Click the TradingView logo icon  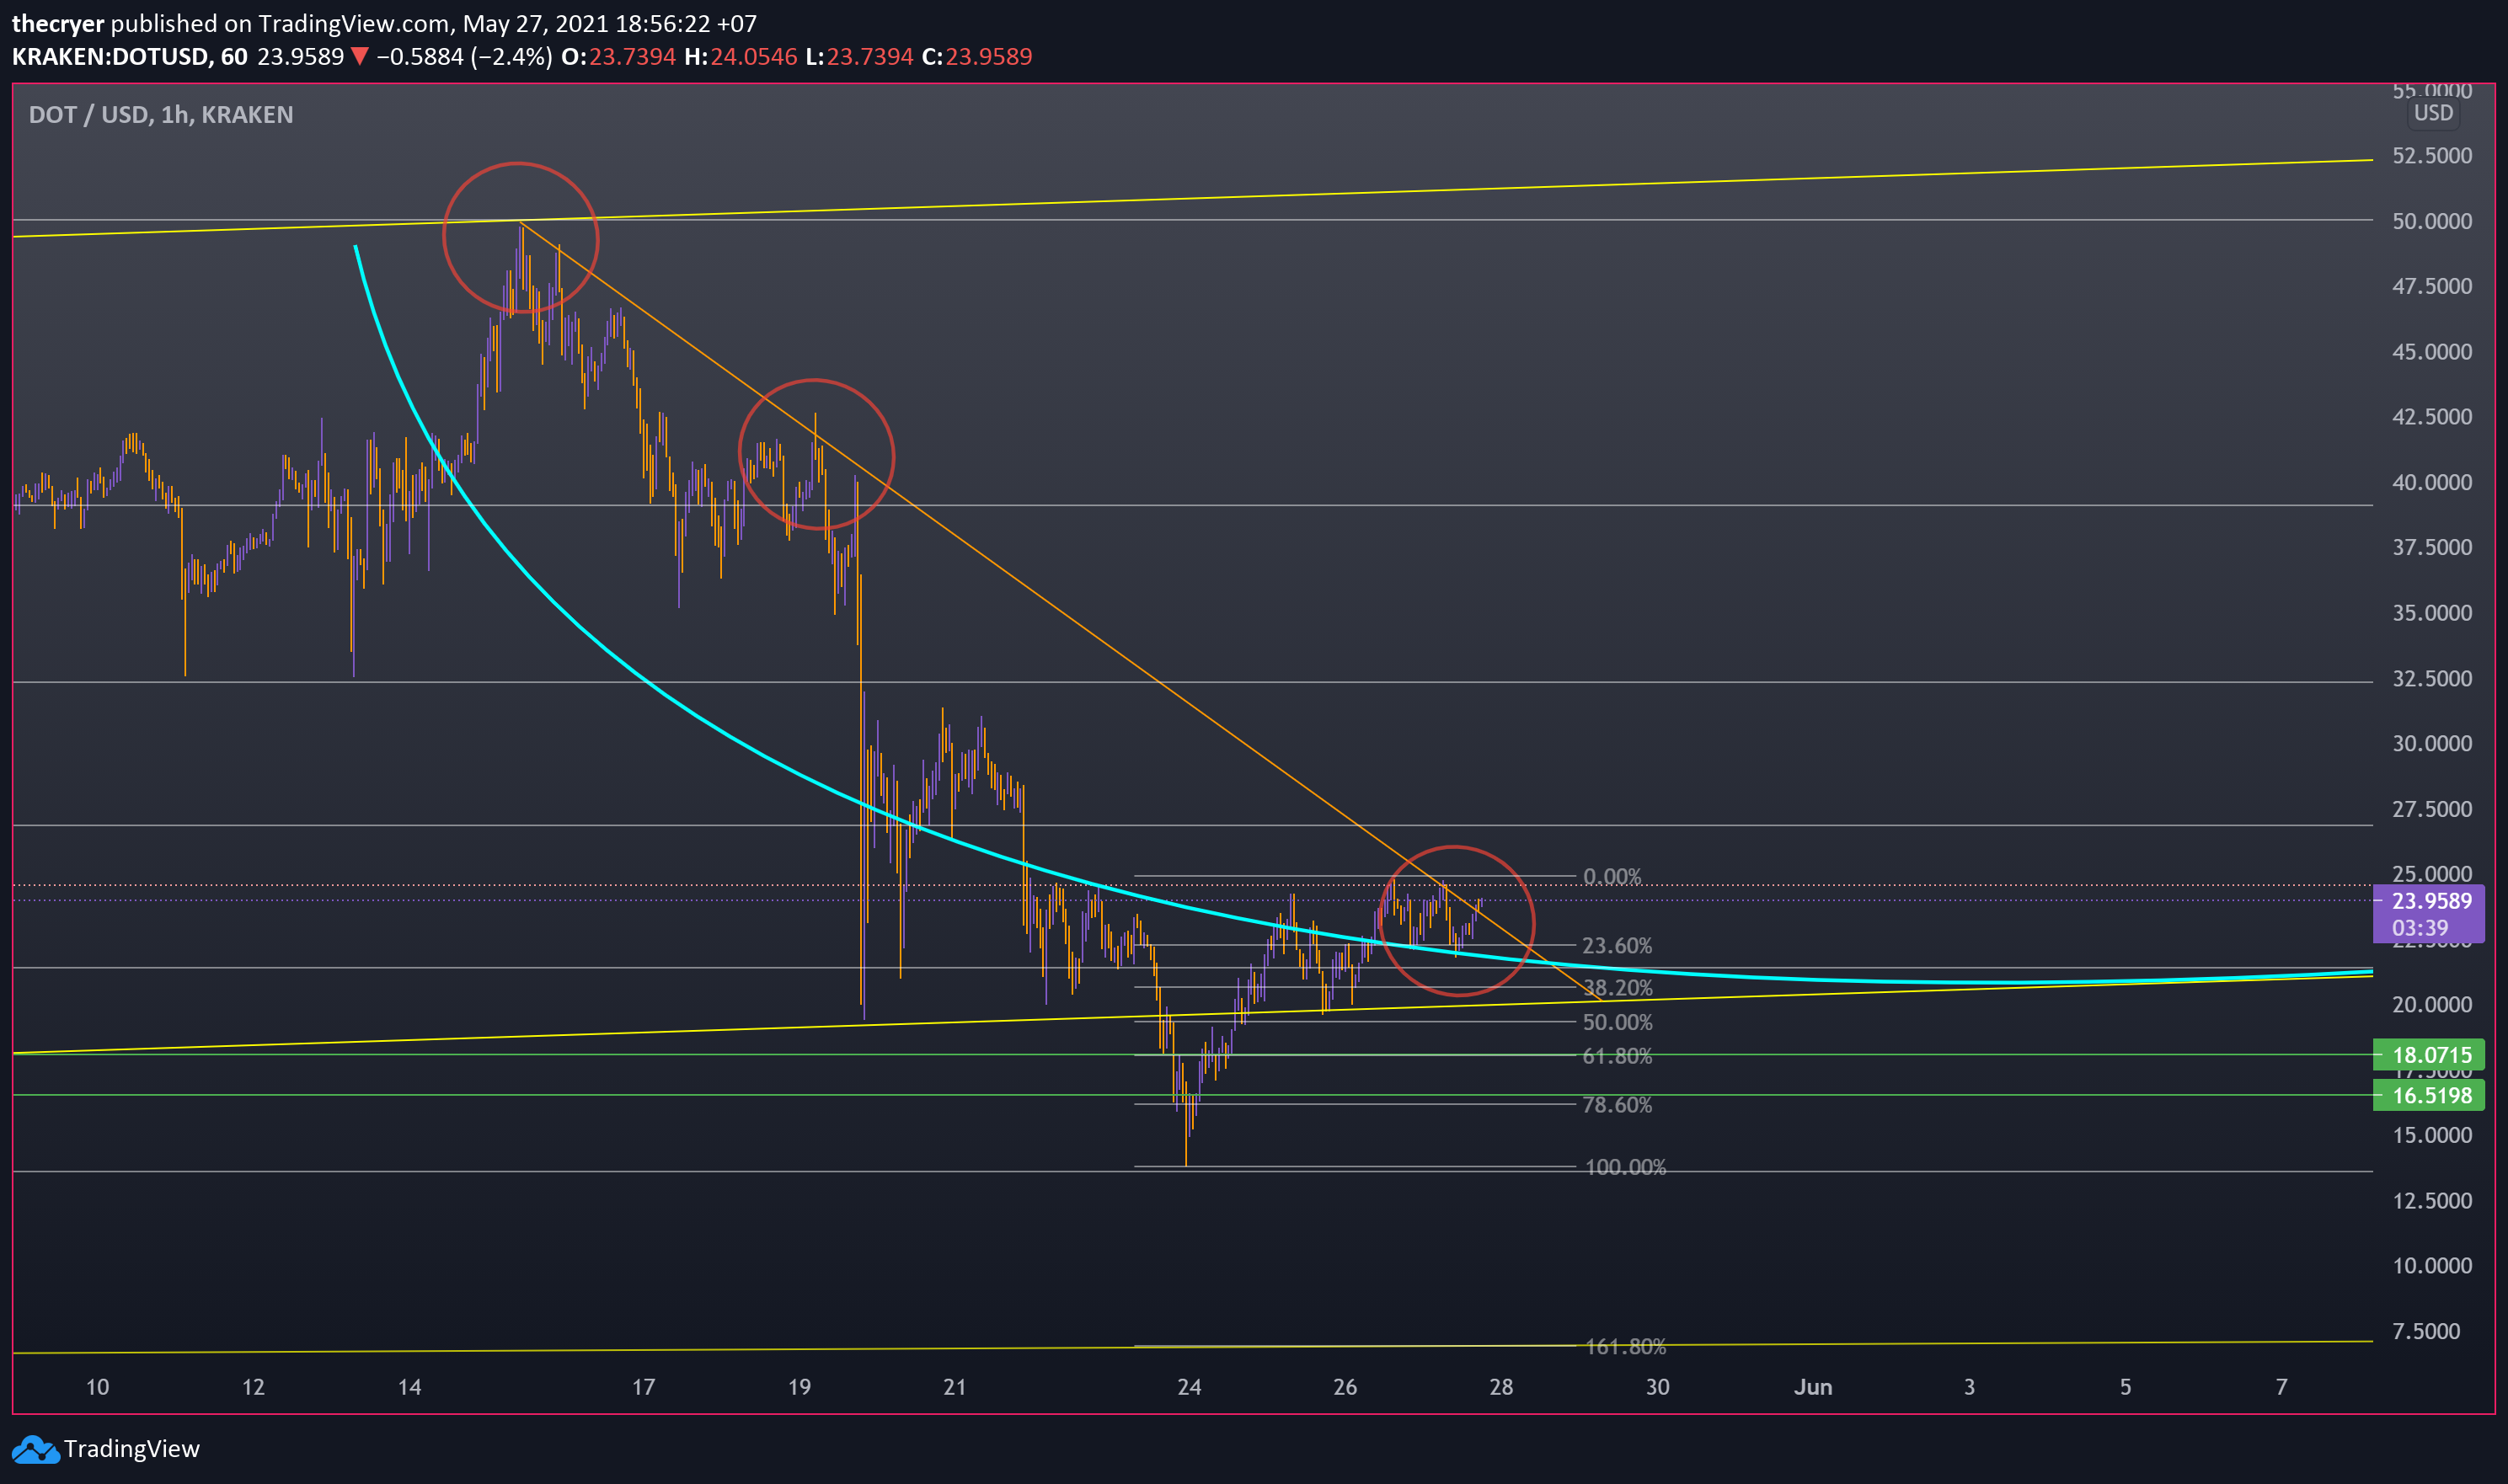(35, 1449)
